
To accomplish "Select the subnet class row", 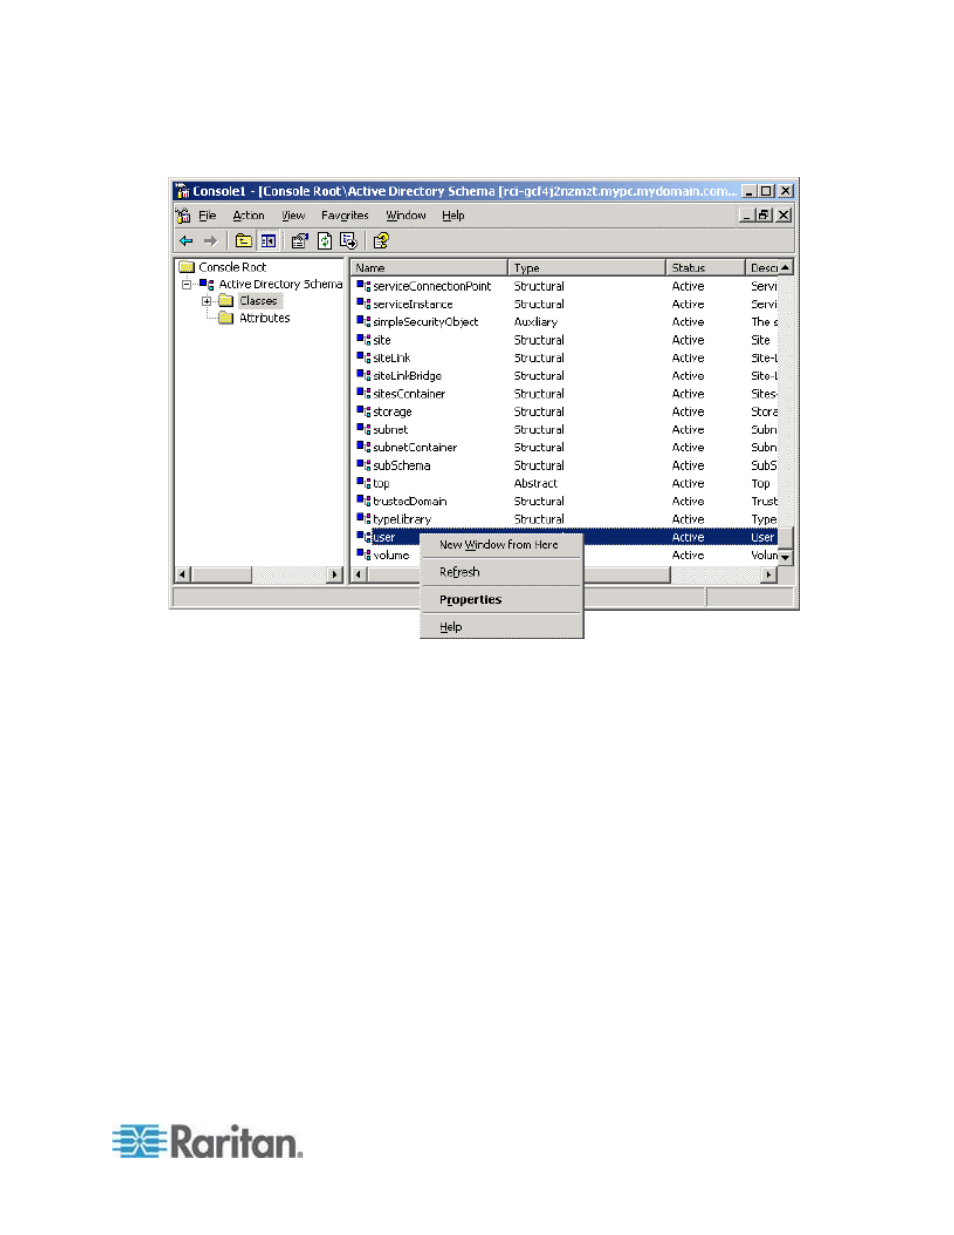I will pyautogui.click(x=565, y=430).
